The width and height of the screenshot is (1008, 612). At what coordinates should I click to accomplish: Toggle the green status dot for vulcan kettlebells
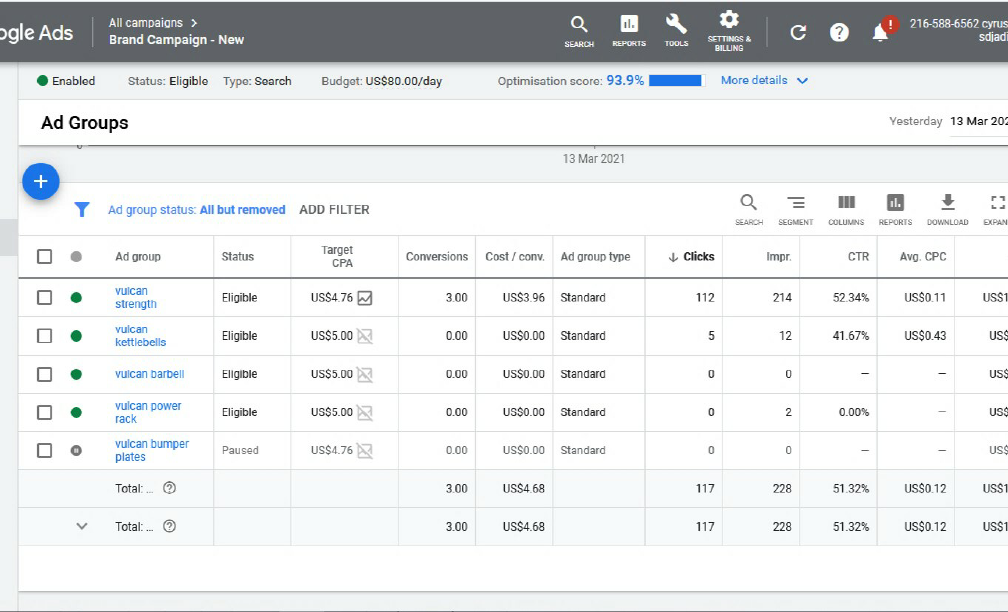[x=76, y=336]
